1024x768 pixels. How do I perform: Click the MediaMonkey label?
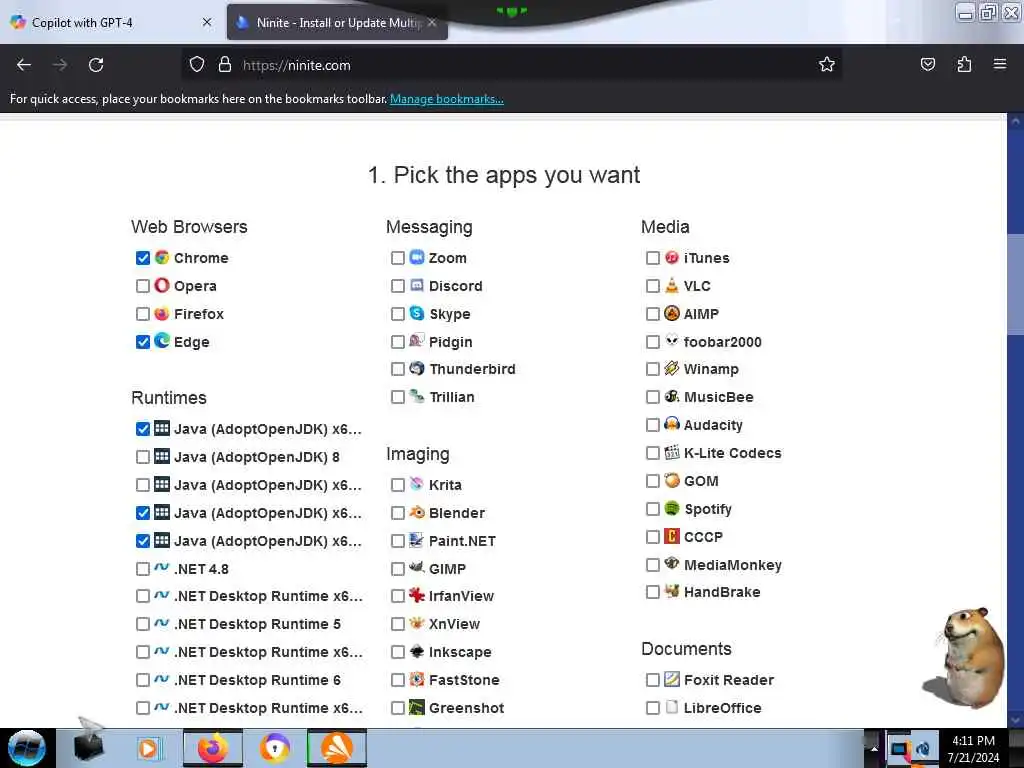733,565
